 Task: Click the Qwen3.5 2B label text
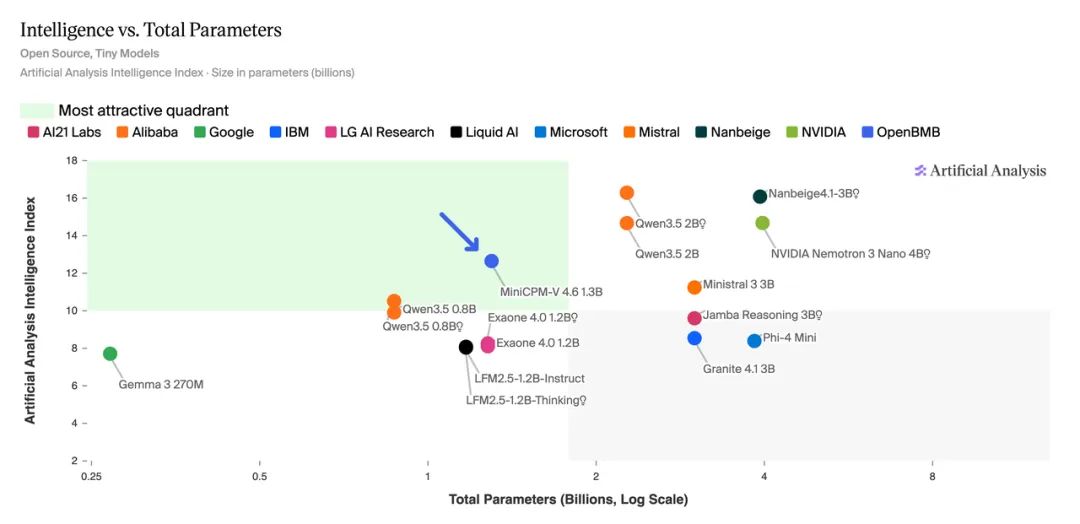667,253
